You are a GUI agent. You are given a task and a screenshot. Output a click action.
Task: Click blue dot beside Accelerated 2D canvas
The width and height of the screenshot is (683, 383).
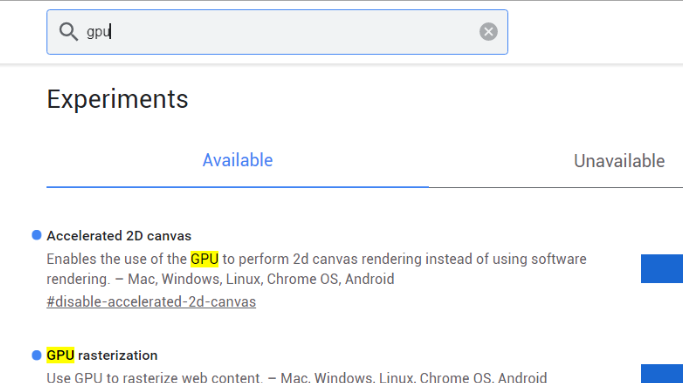[x=37, y=235]
